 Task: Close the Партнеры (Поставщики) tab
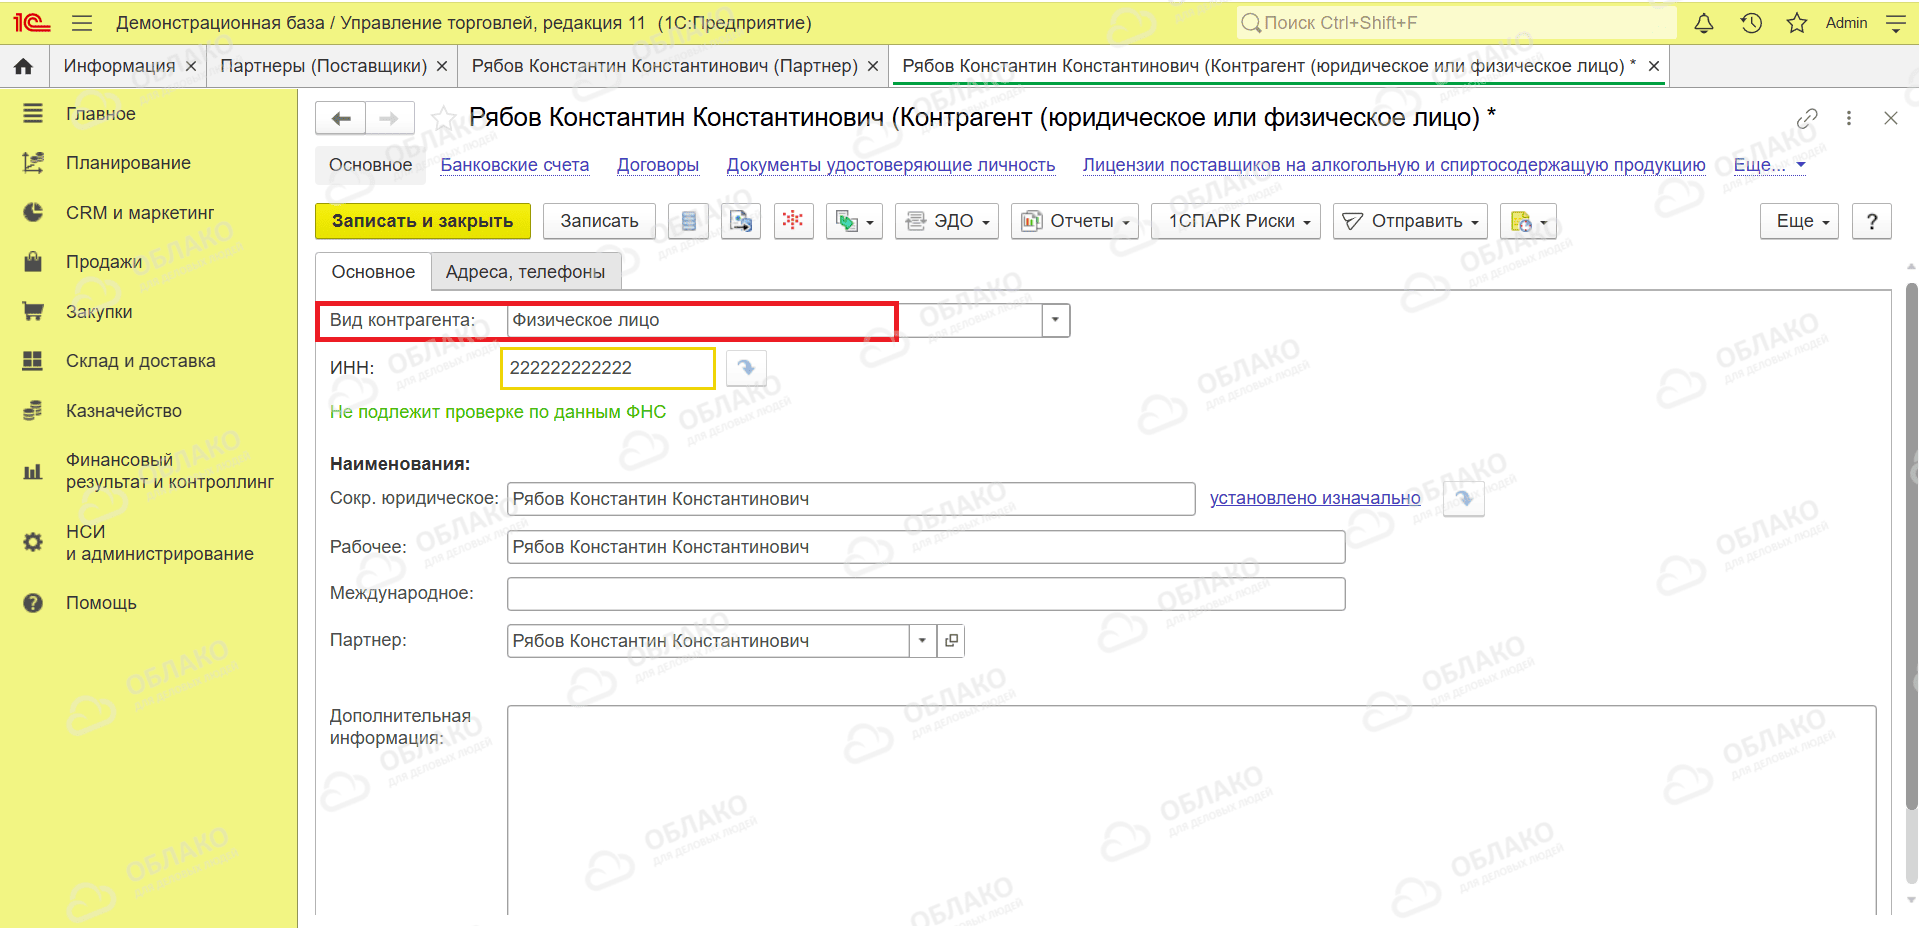[443, 66]
